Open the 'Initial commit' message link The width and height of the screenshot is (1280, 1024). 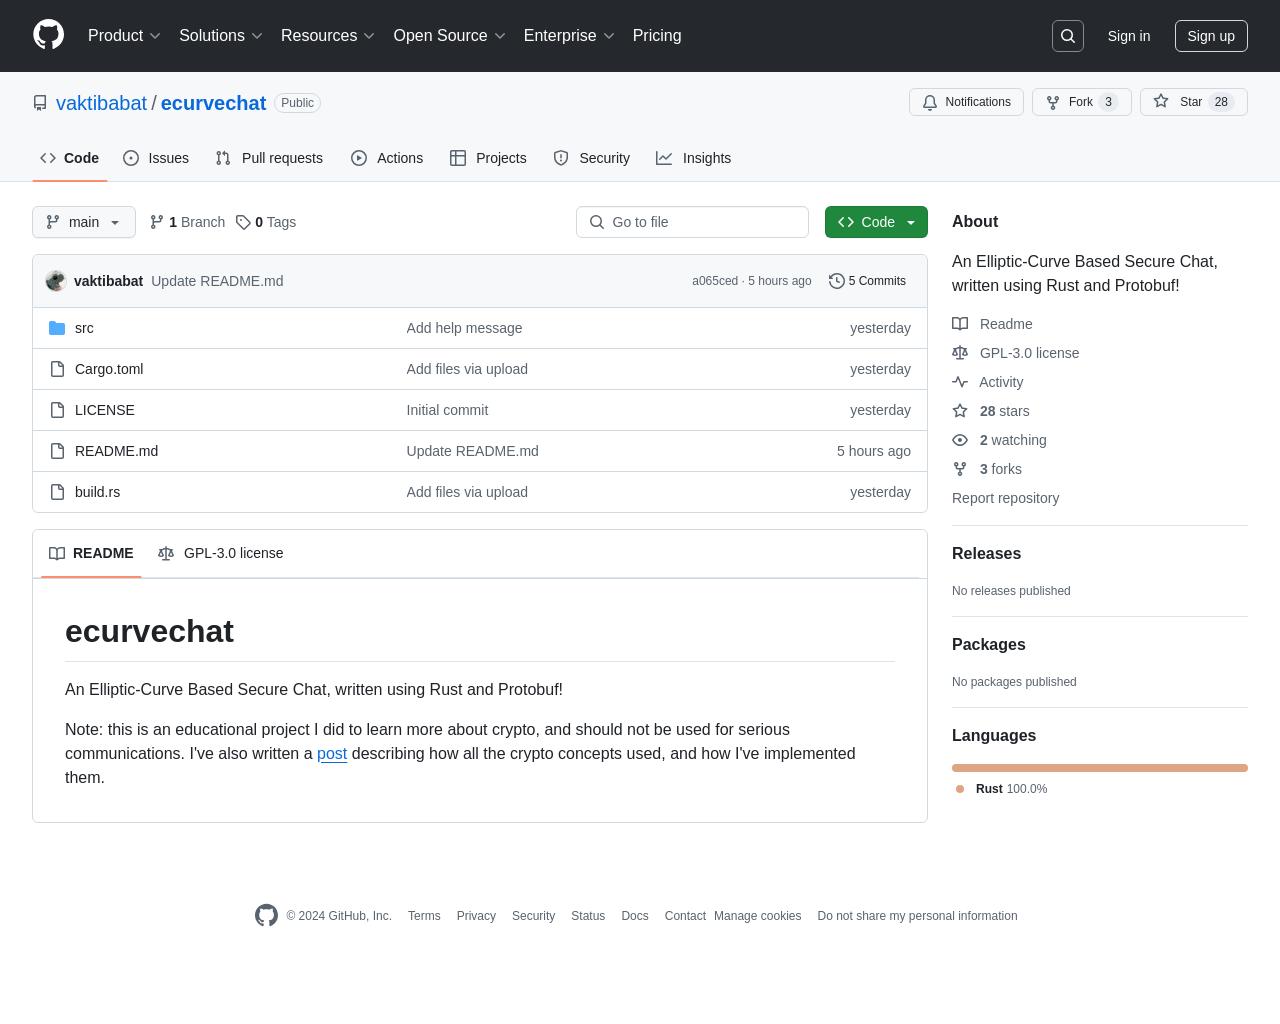point(447,410)
